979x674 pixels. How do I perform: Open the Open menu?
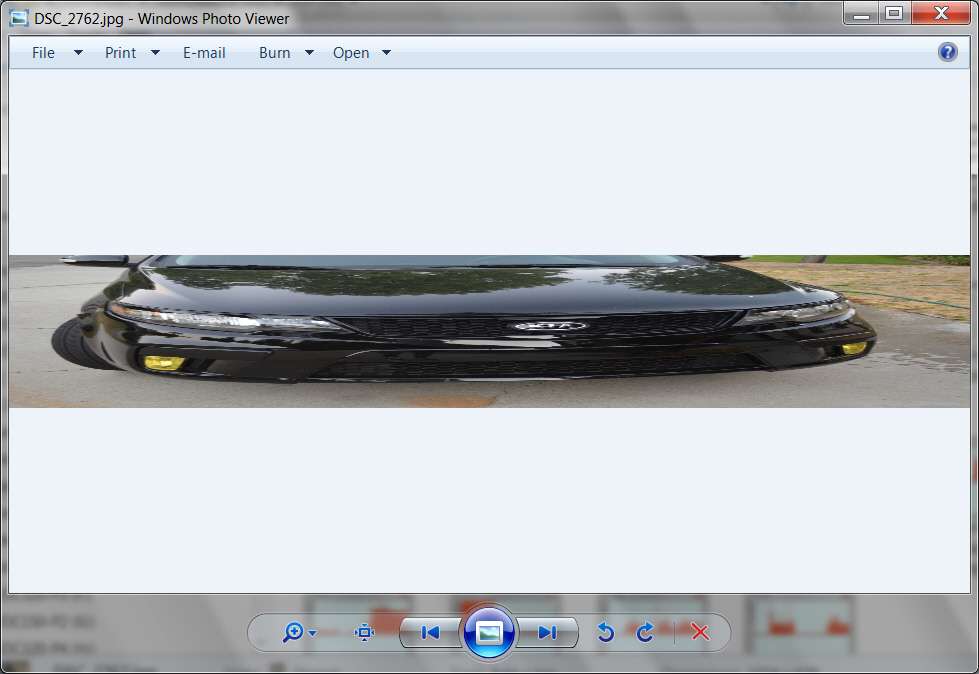(x=351, y=53)
